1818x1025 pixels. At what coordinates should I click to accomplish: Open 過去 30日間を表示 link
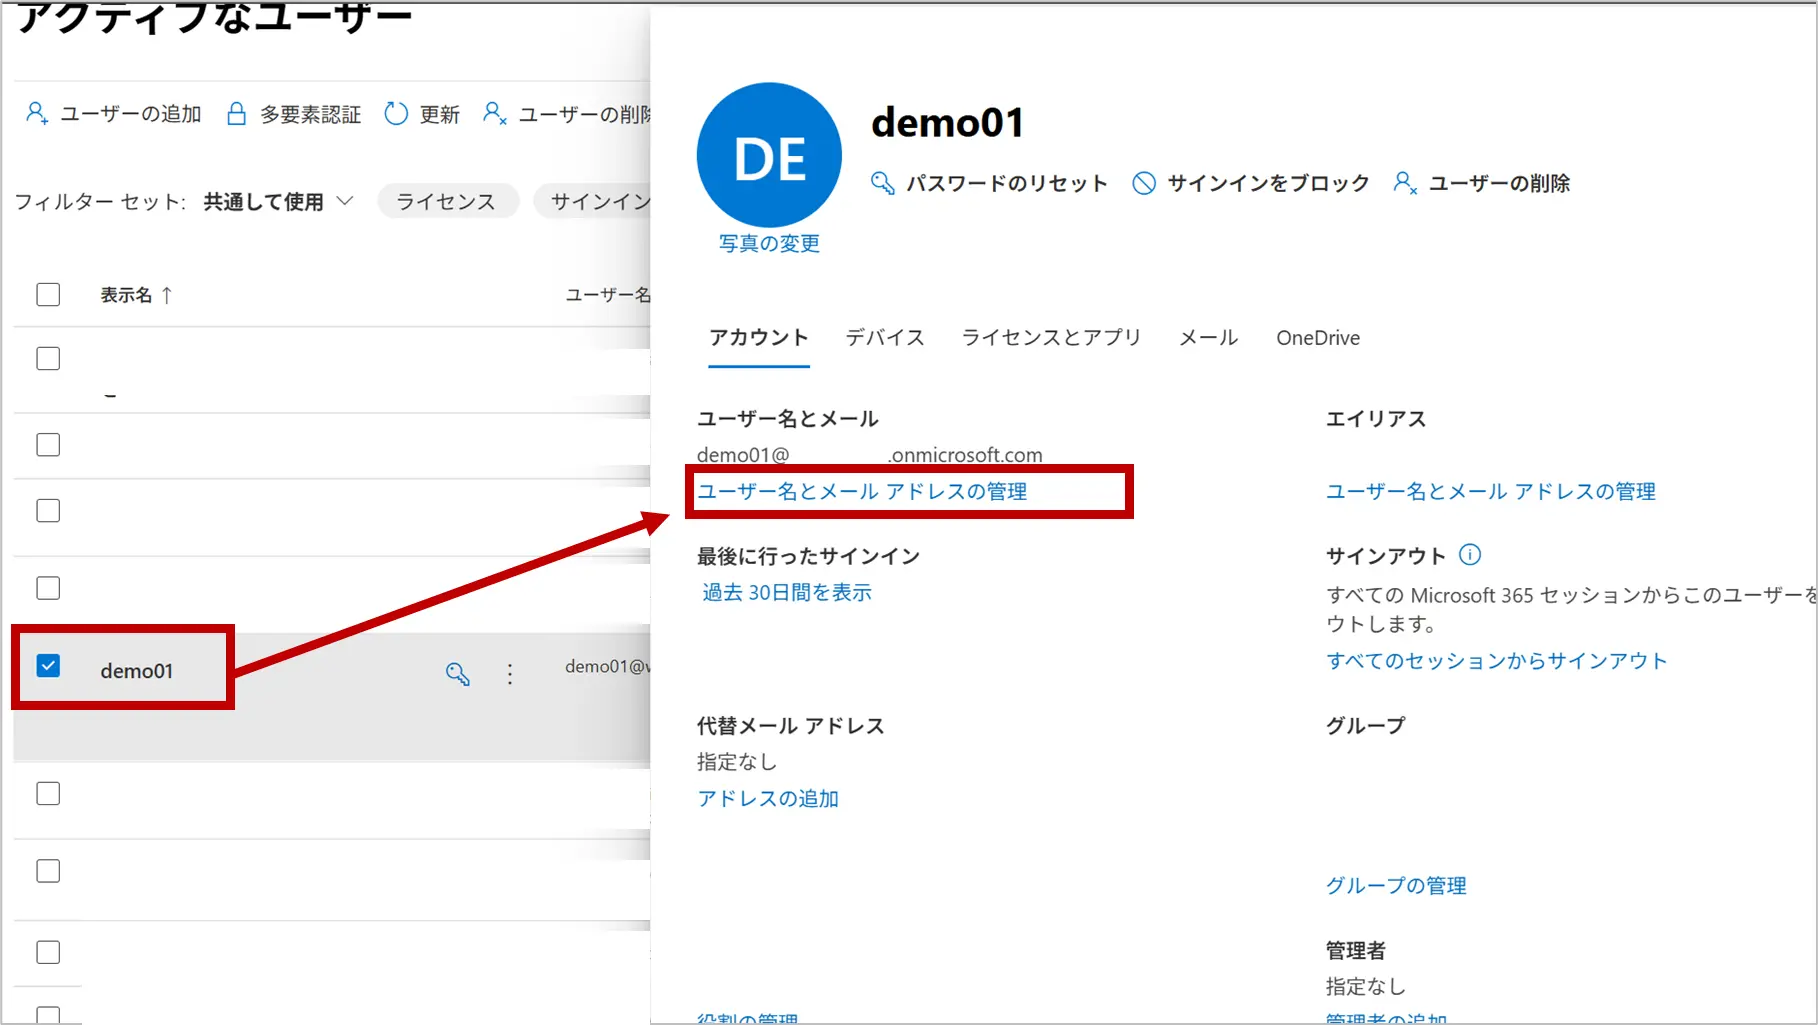pyautogui.click(x=786, y=593)
